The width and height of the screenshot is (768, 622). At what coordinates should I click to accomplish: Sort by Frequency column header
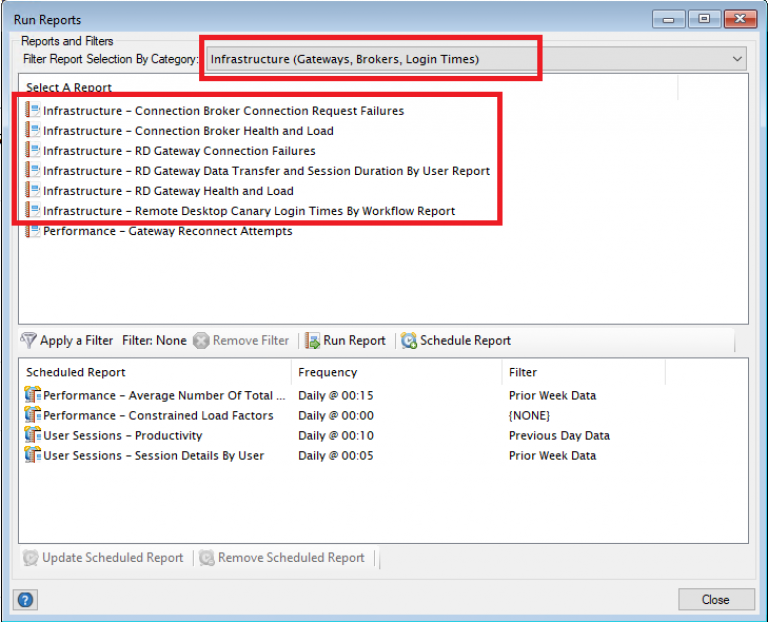tap(328, 372)
